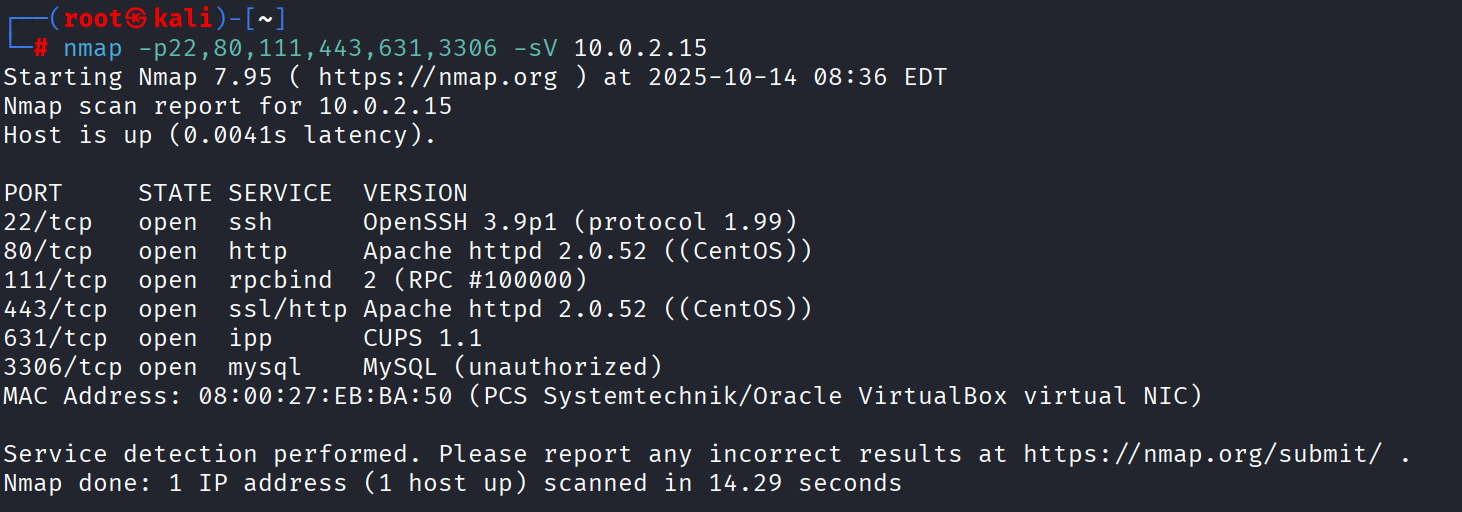Click the VERSION column header
The width and height of the screenshot is (1462, 512).
415,192
